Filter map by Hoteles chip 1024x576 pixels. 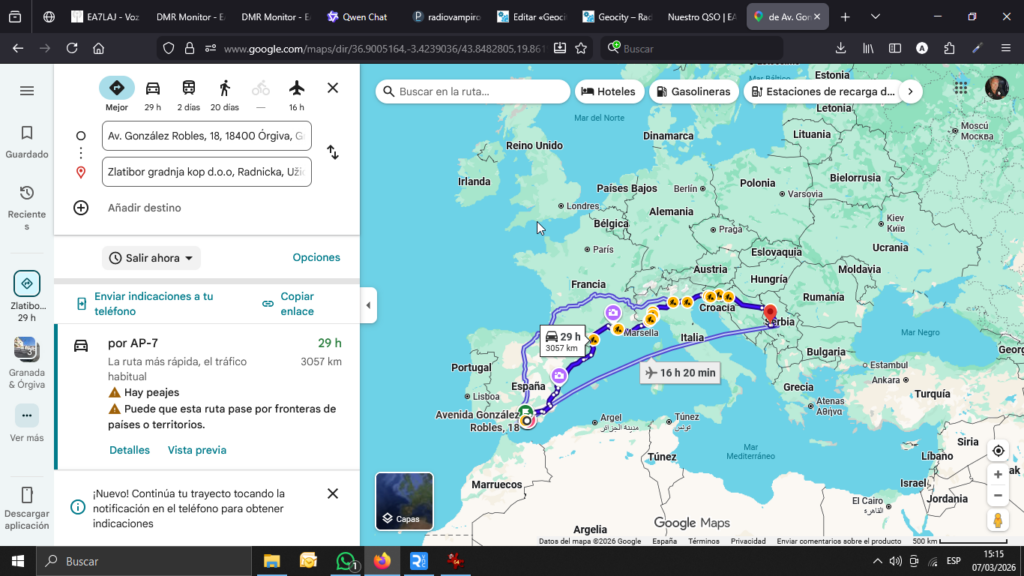[x=608, y=91]
